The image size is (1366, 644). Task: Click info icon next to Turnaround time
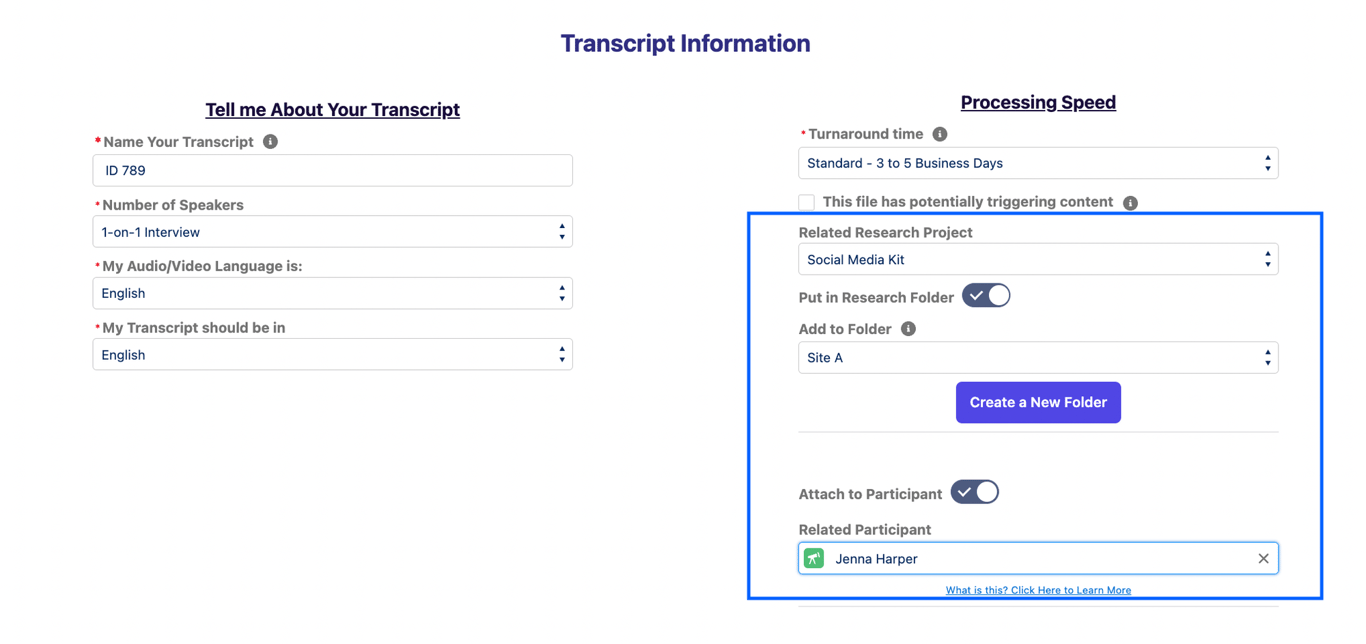point(940,134)
